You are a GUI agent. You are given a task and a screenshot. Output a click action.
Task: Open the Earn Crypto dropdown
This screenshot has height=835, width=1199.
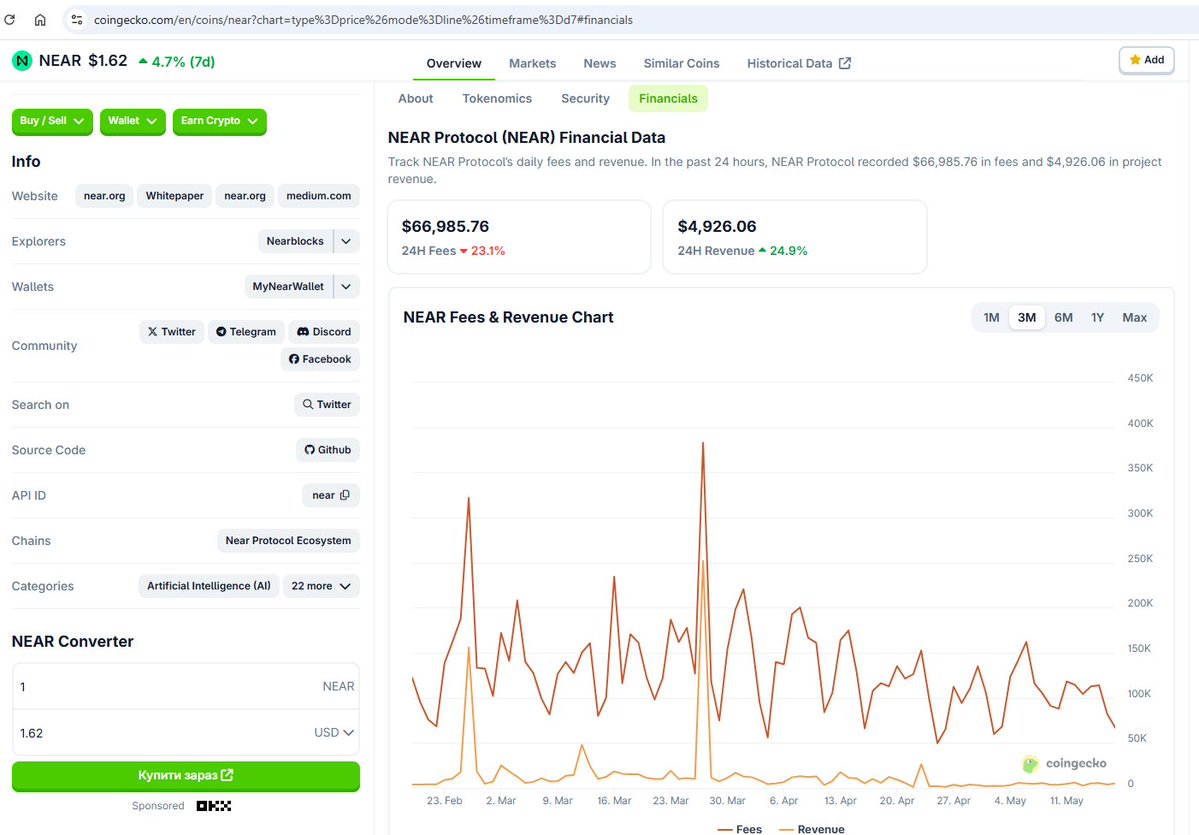219,121
